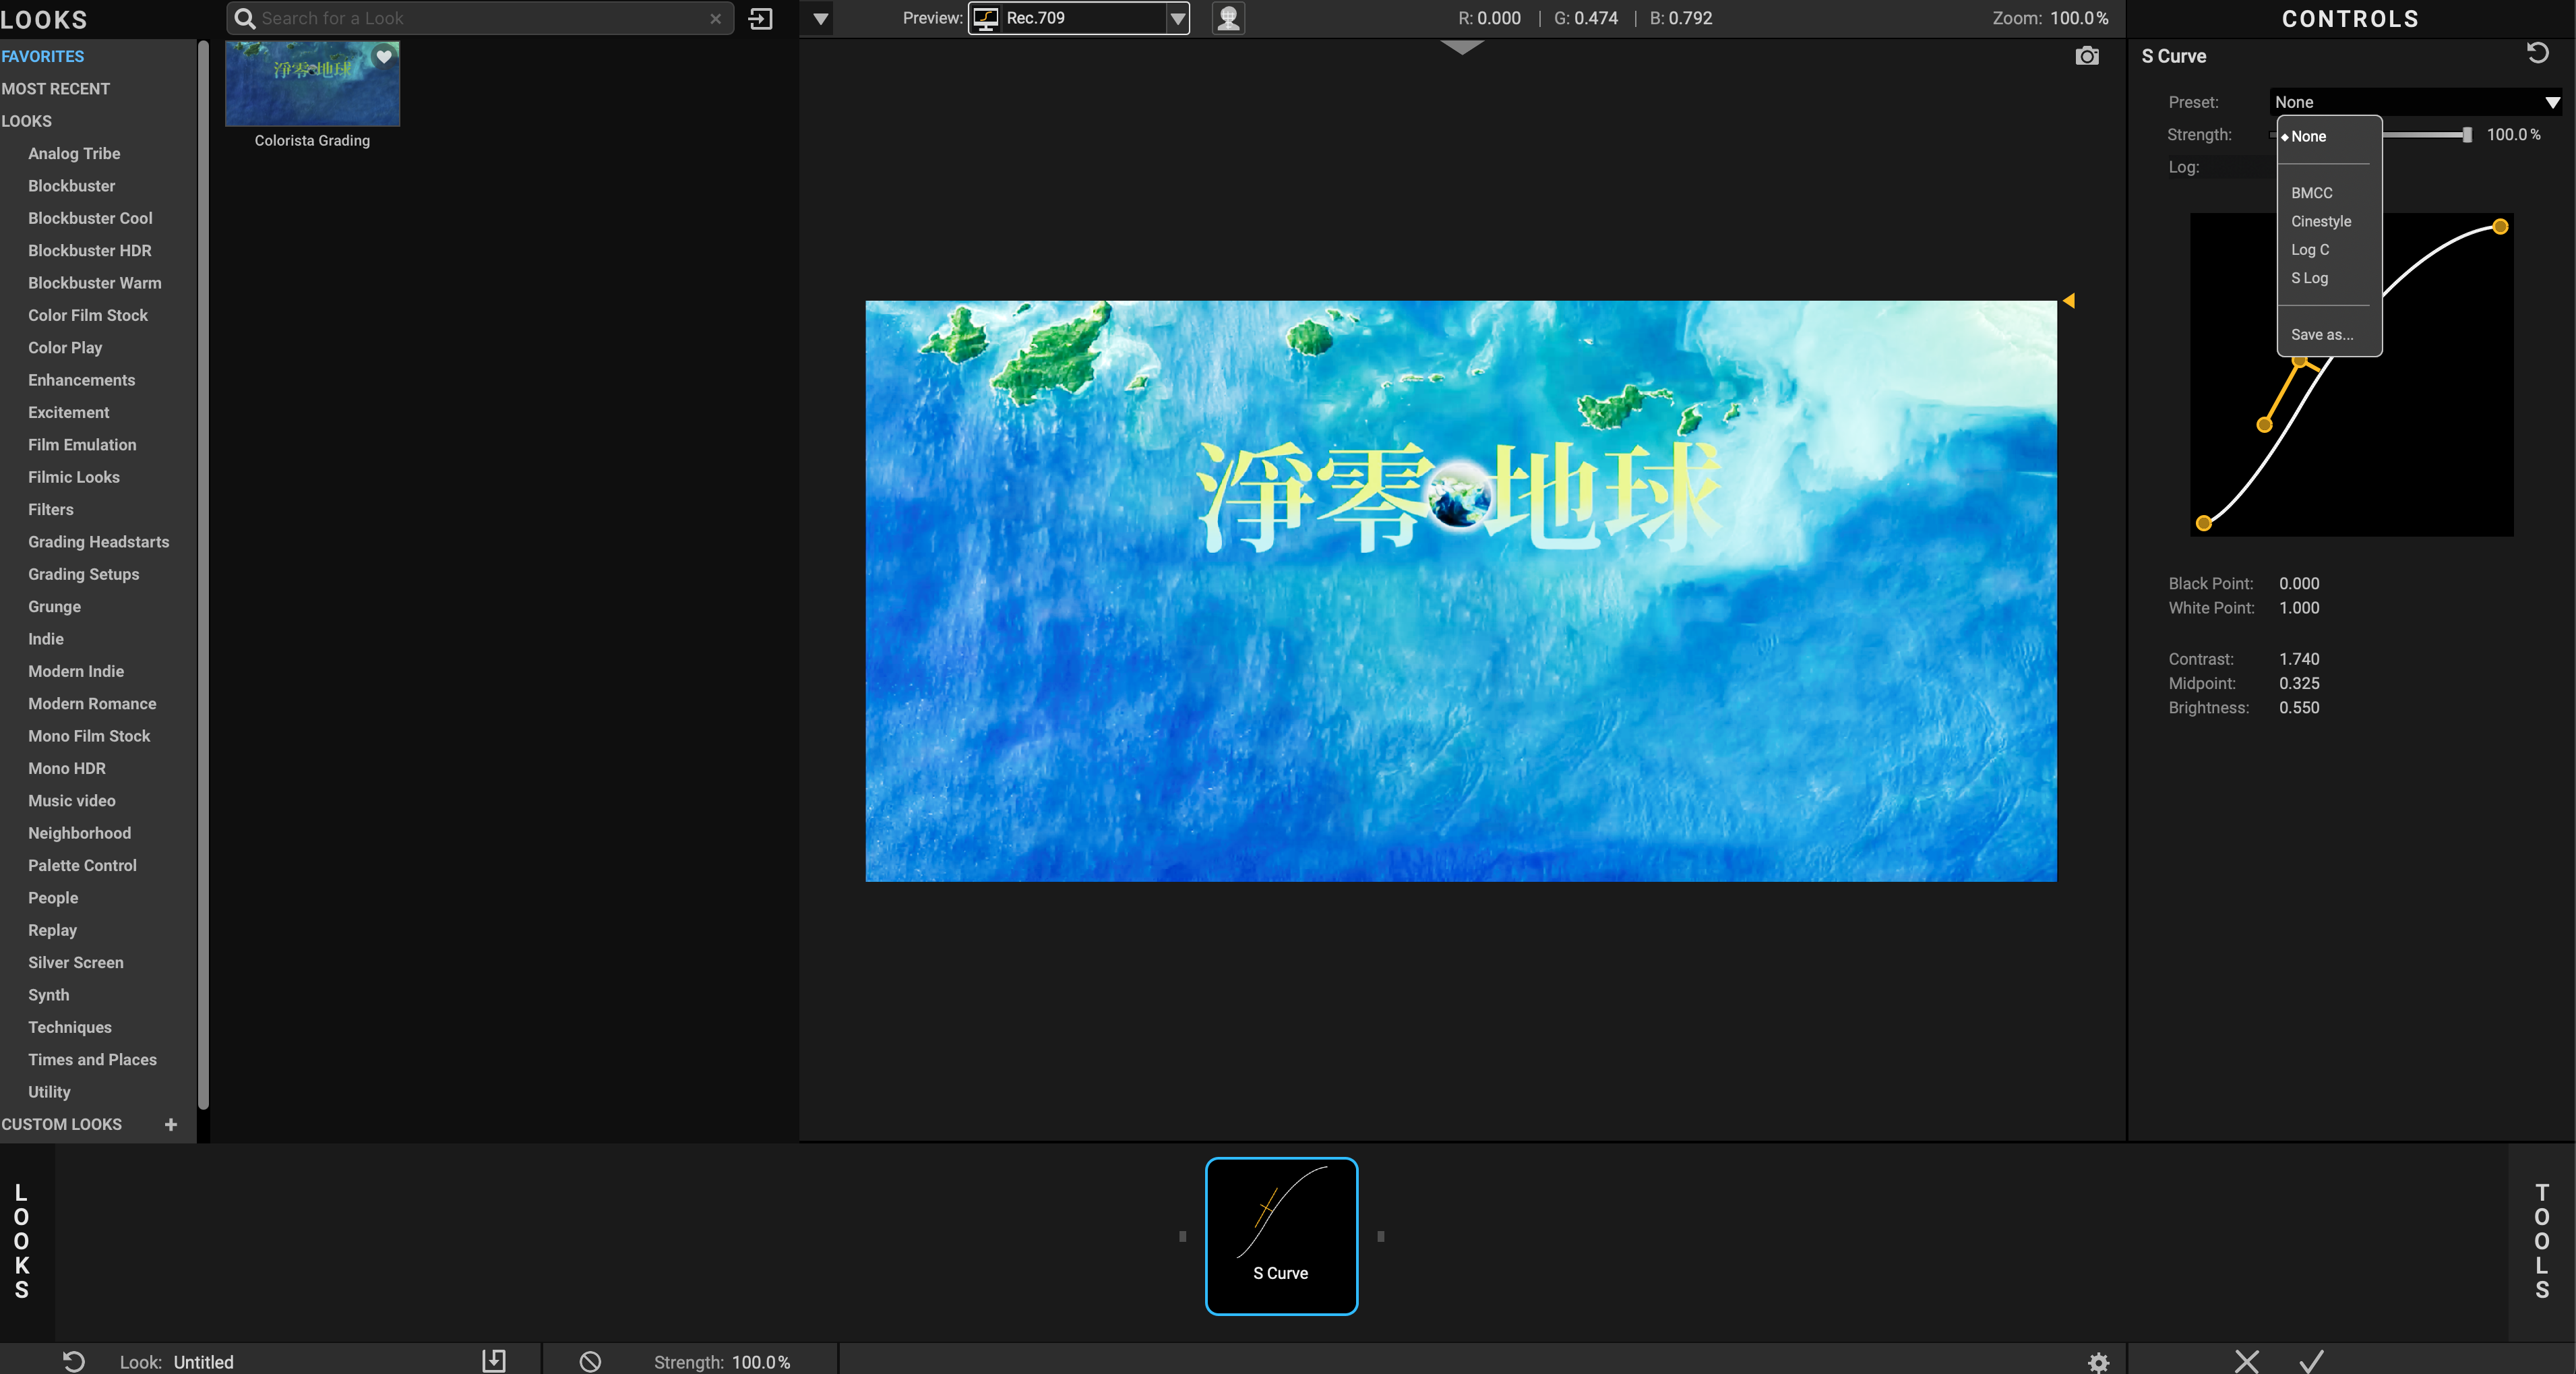Choose Save as... in preset menu

click(2321, 335)
